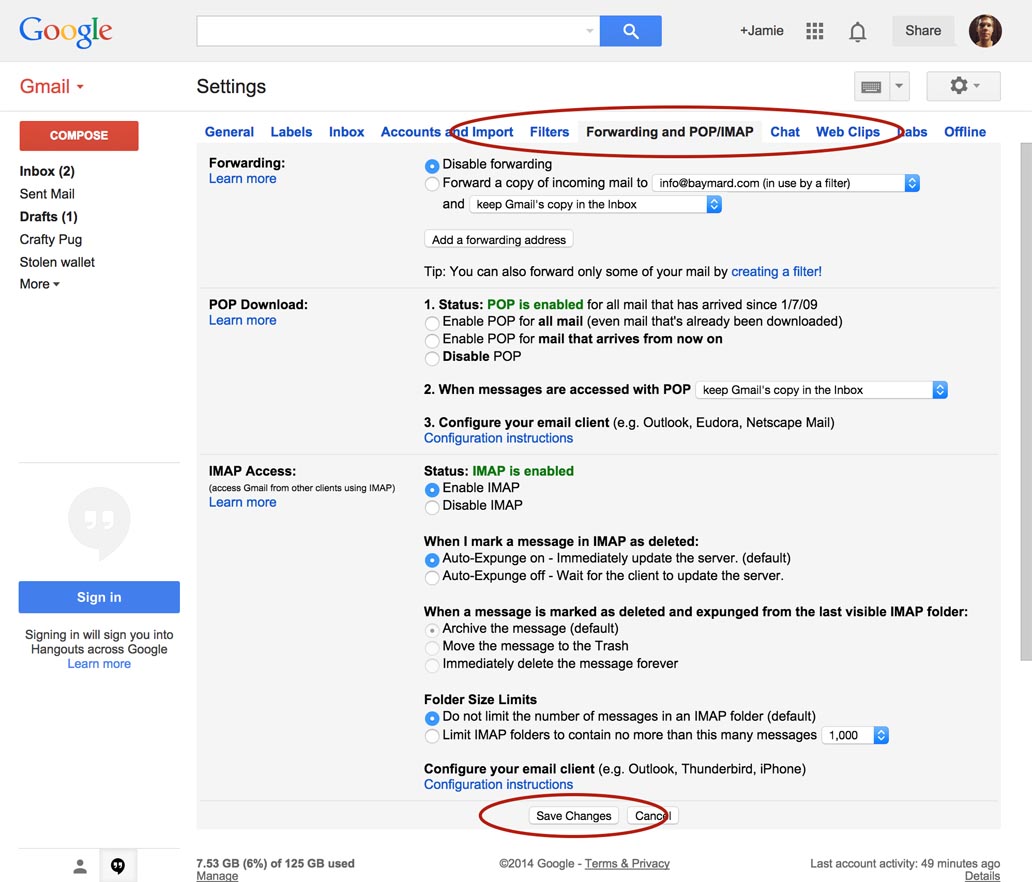Open the notifications bell
The width and height of the screenshot is (1032, 882).
pyautogui.click(x=857, y=32)
